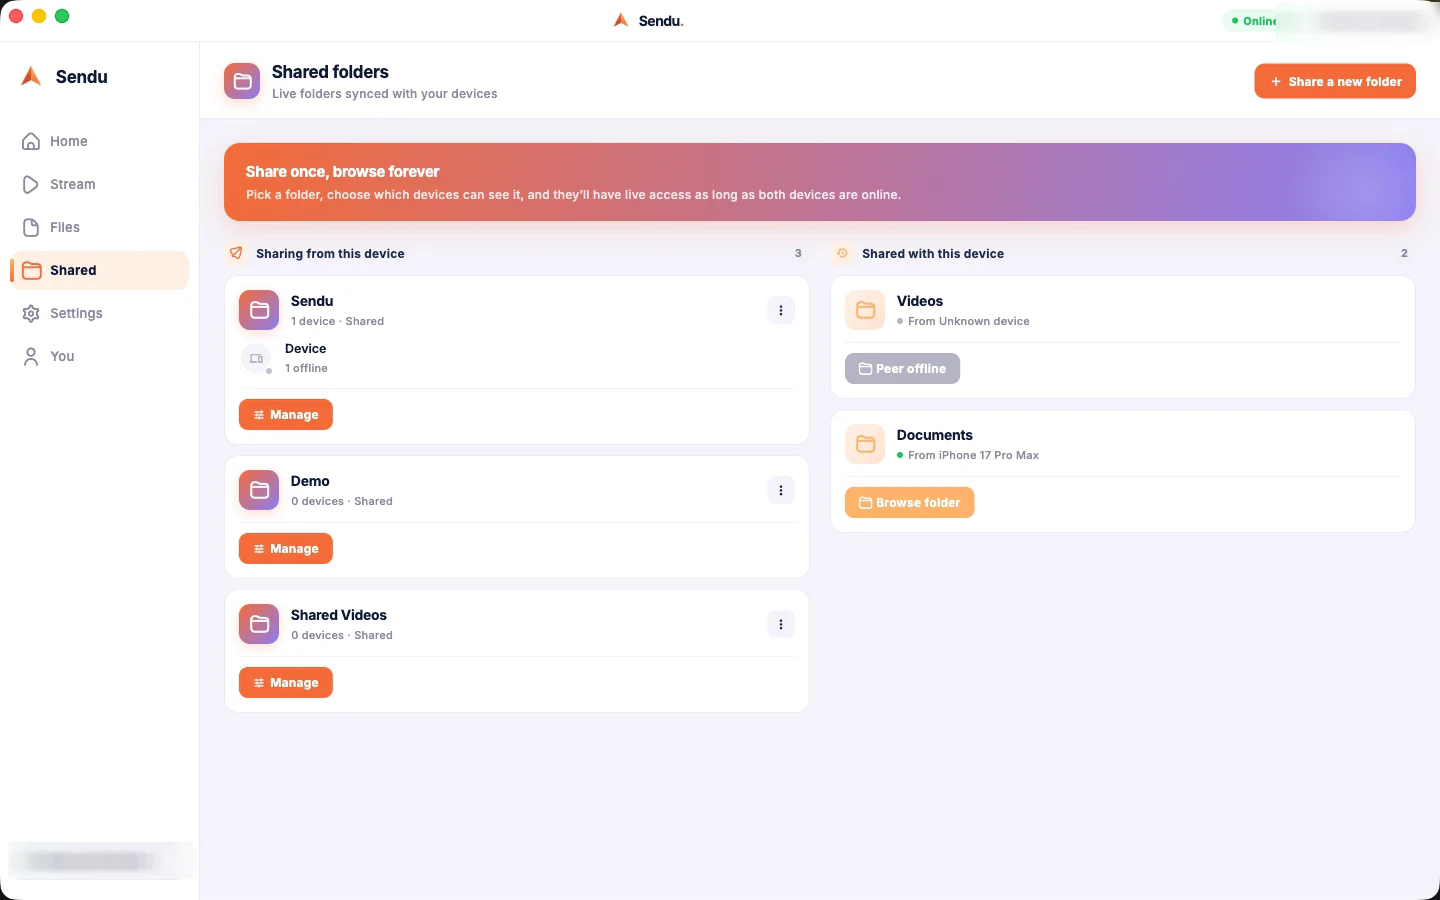The width and height of the screenshot is (1440, 900).
Task: Click the Stream play icon
Action: click(31, 184)
